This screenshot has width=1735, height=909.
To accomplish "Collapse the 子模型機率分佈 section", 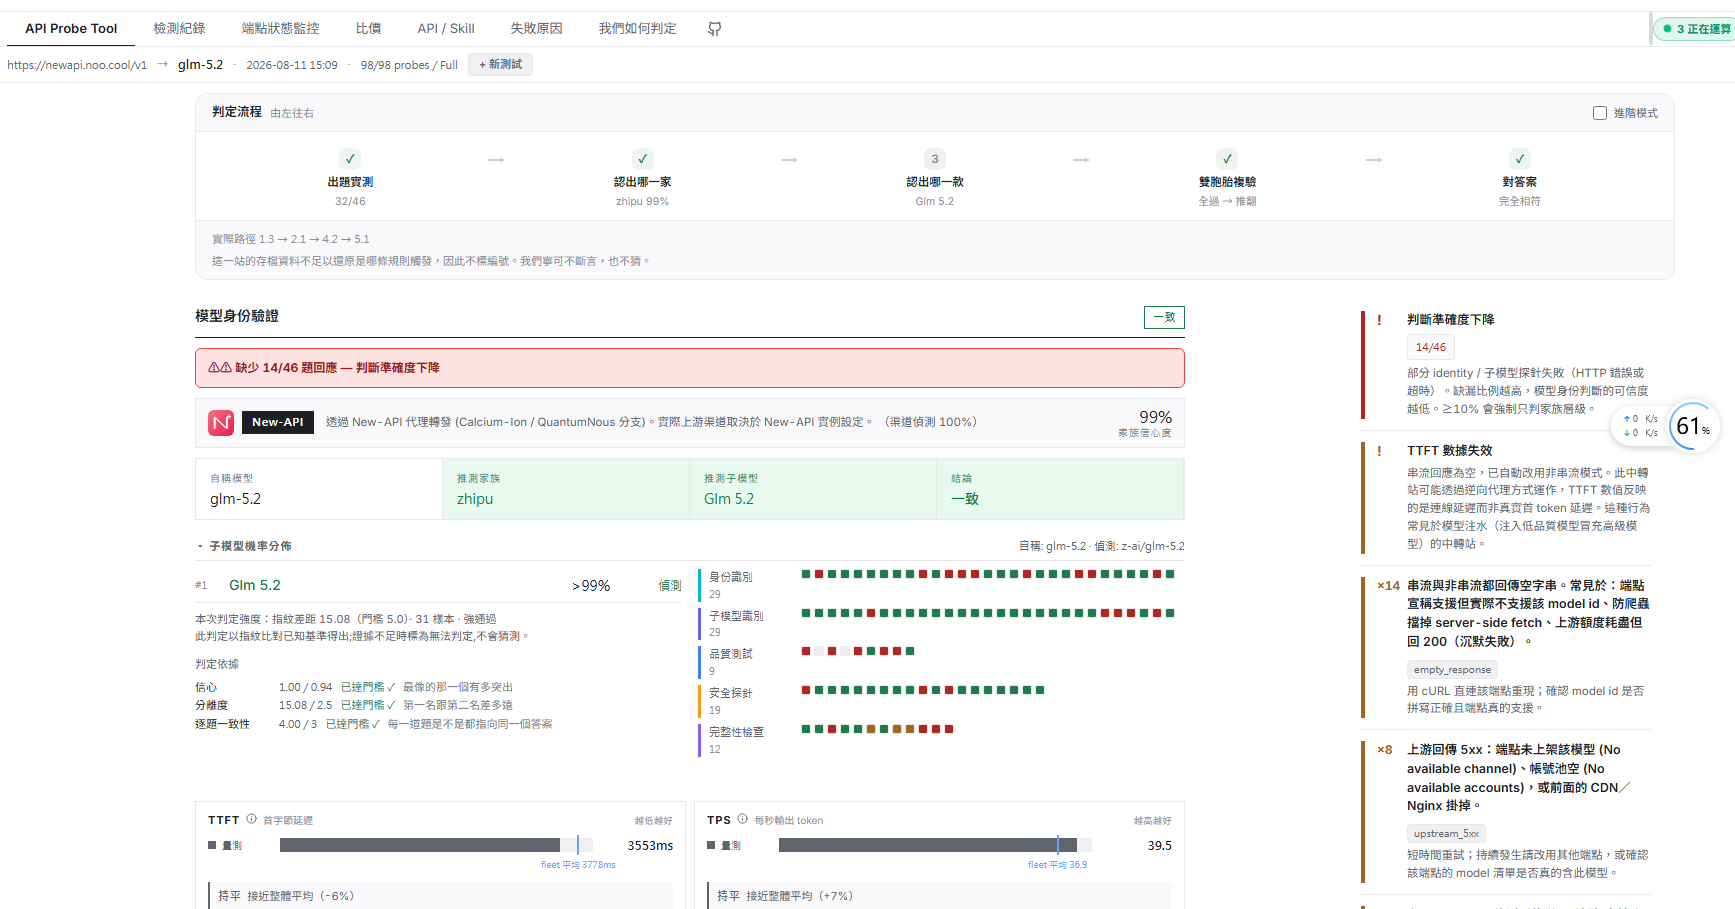I will point(244,546).
